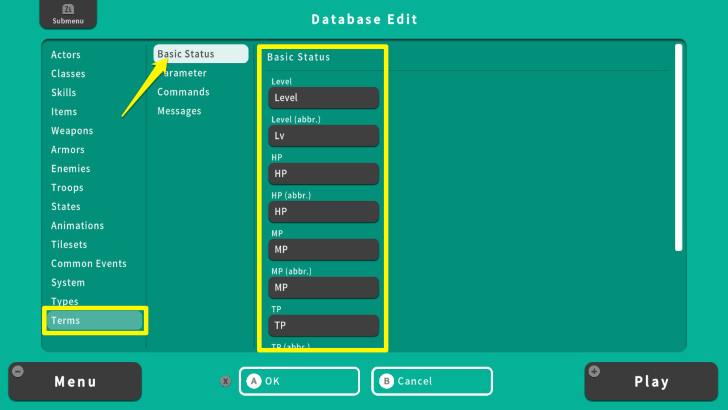Click the Play button
This screenshot has height=410, width=728.
click(x=651, y=382)
